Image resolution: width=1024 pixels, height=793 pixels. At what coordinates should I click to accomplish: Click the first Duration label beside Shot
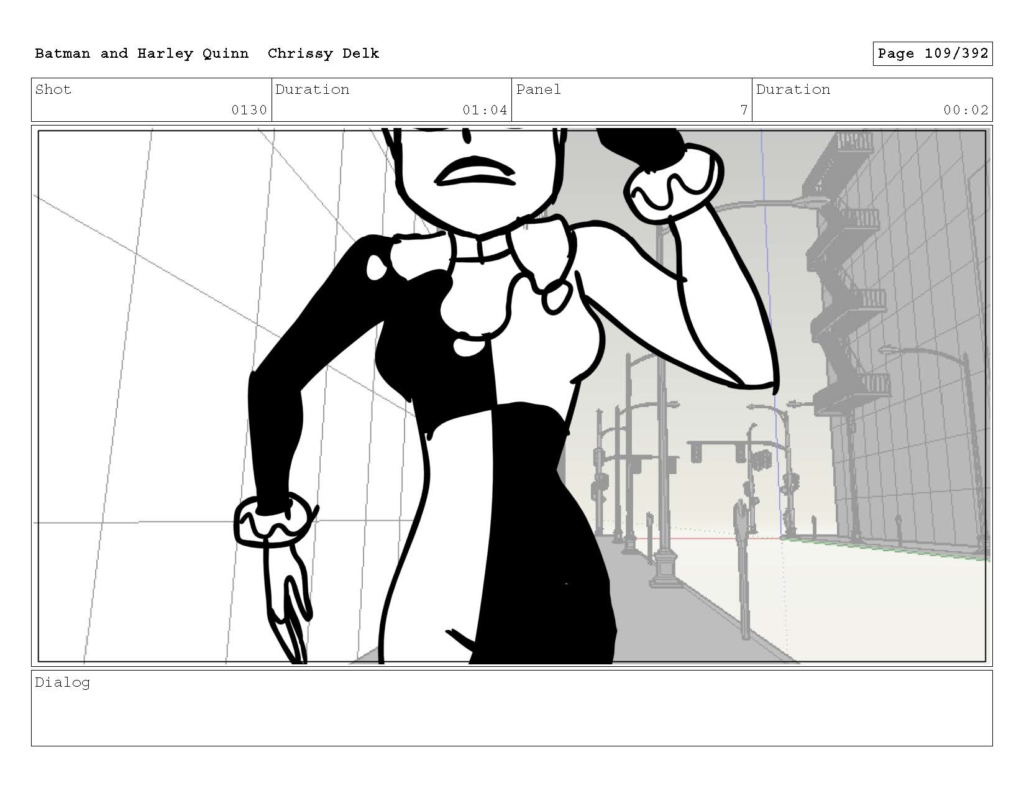[x=312, y=89]
